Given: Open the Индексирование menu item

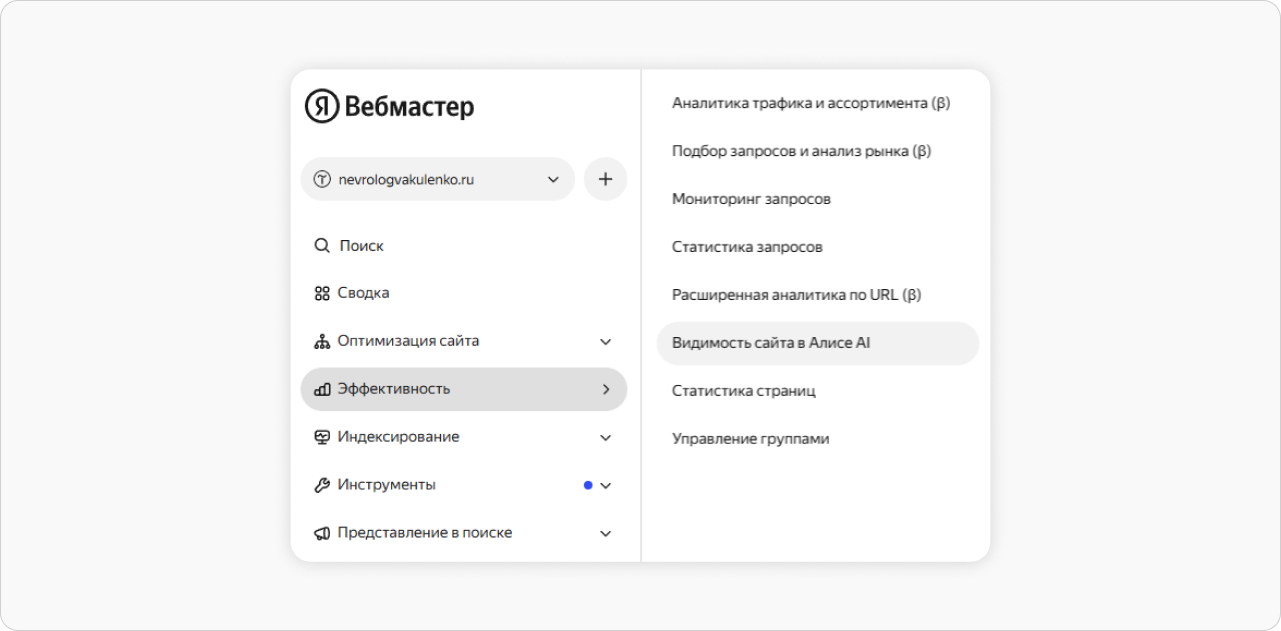Looking at the screenshot, I should [x=464, y=437].
